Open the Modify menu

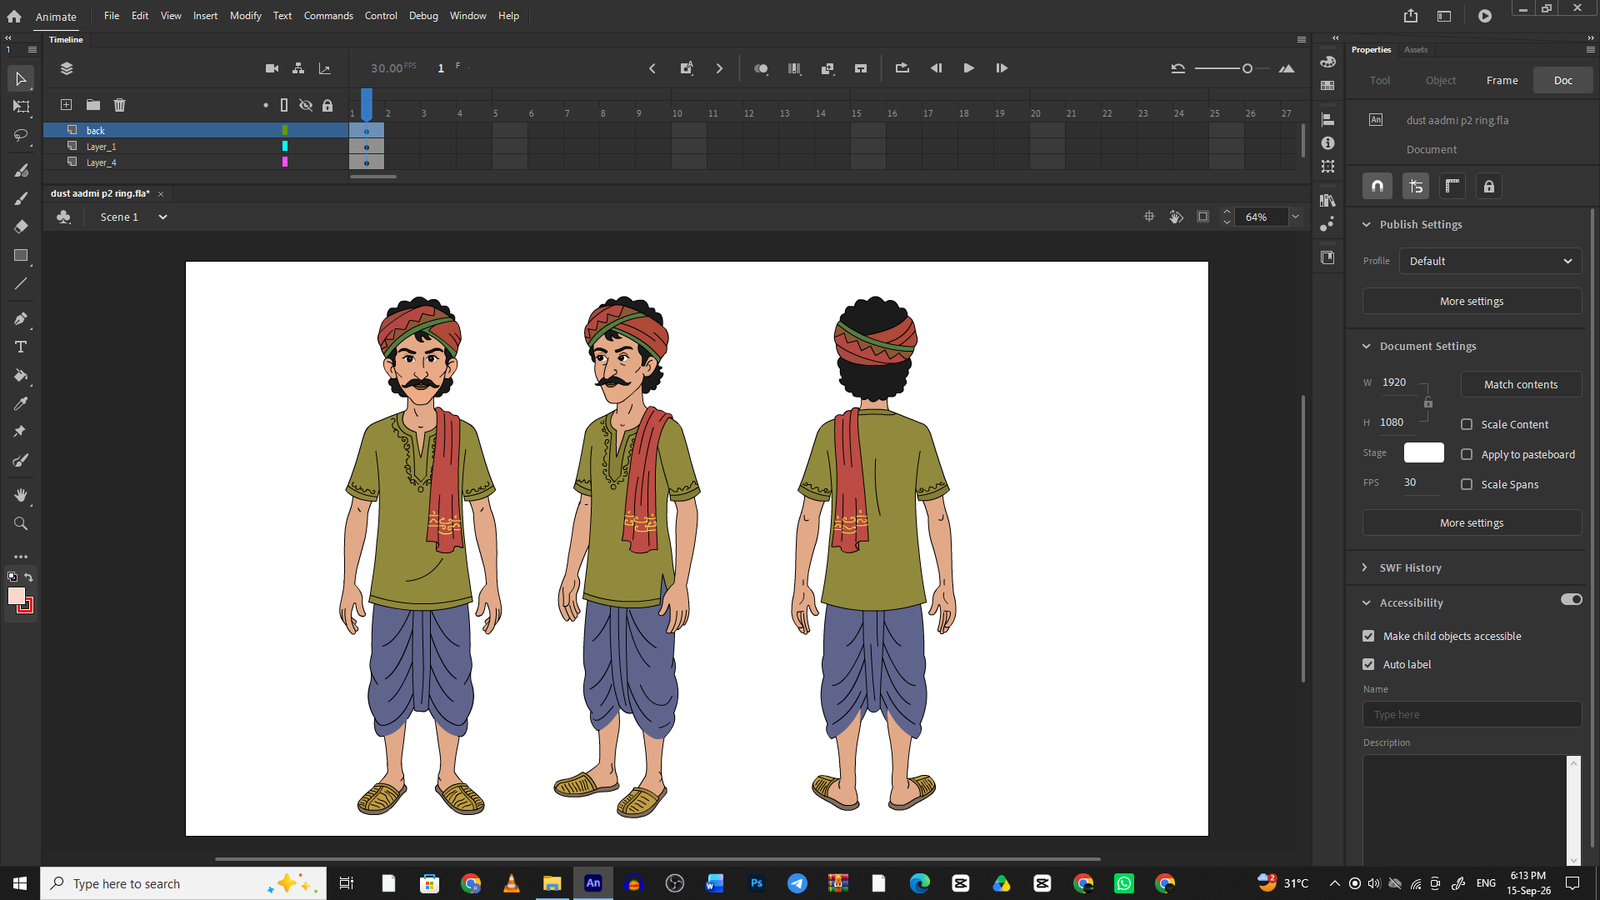click(245, 16)
